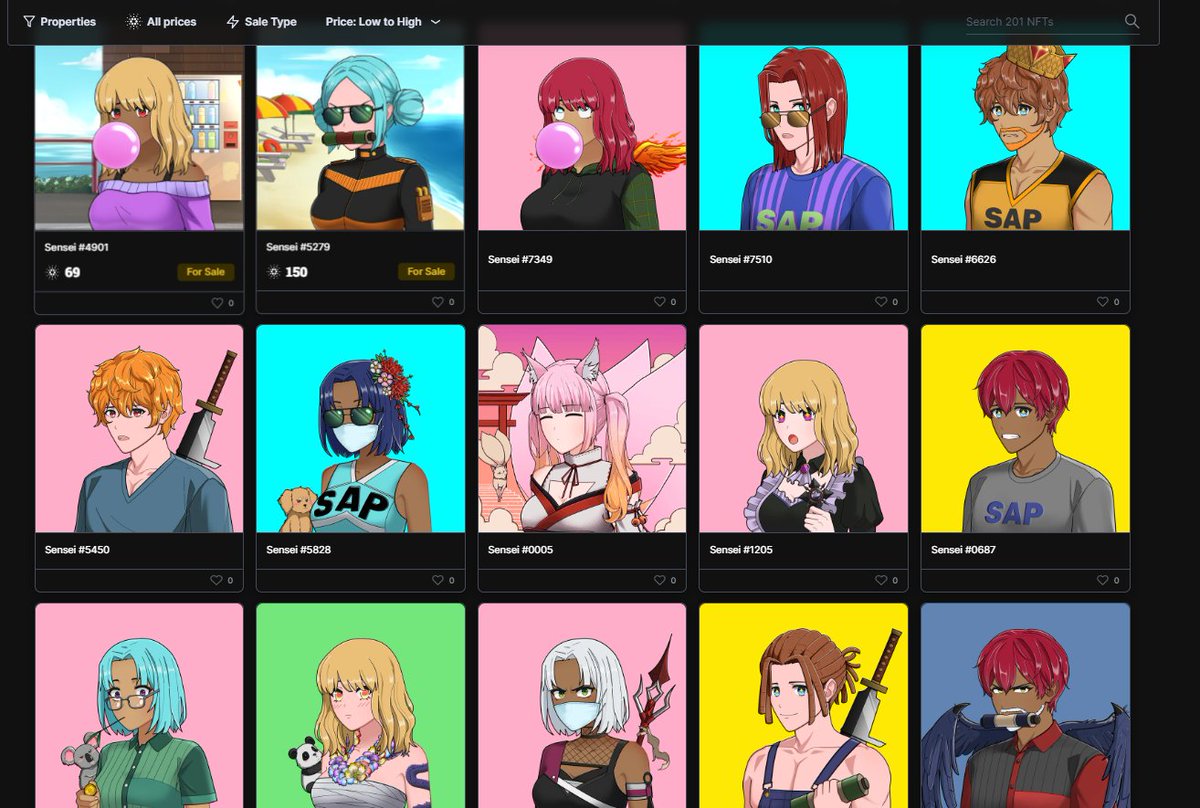Click the For Sale badge on Sensei #4901

coord(205,272)
